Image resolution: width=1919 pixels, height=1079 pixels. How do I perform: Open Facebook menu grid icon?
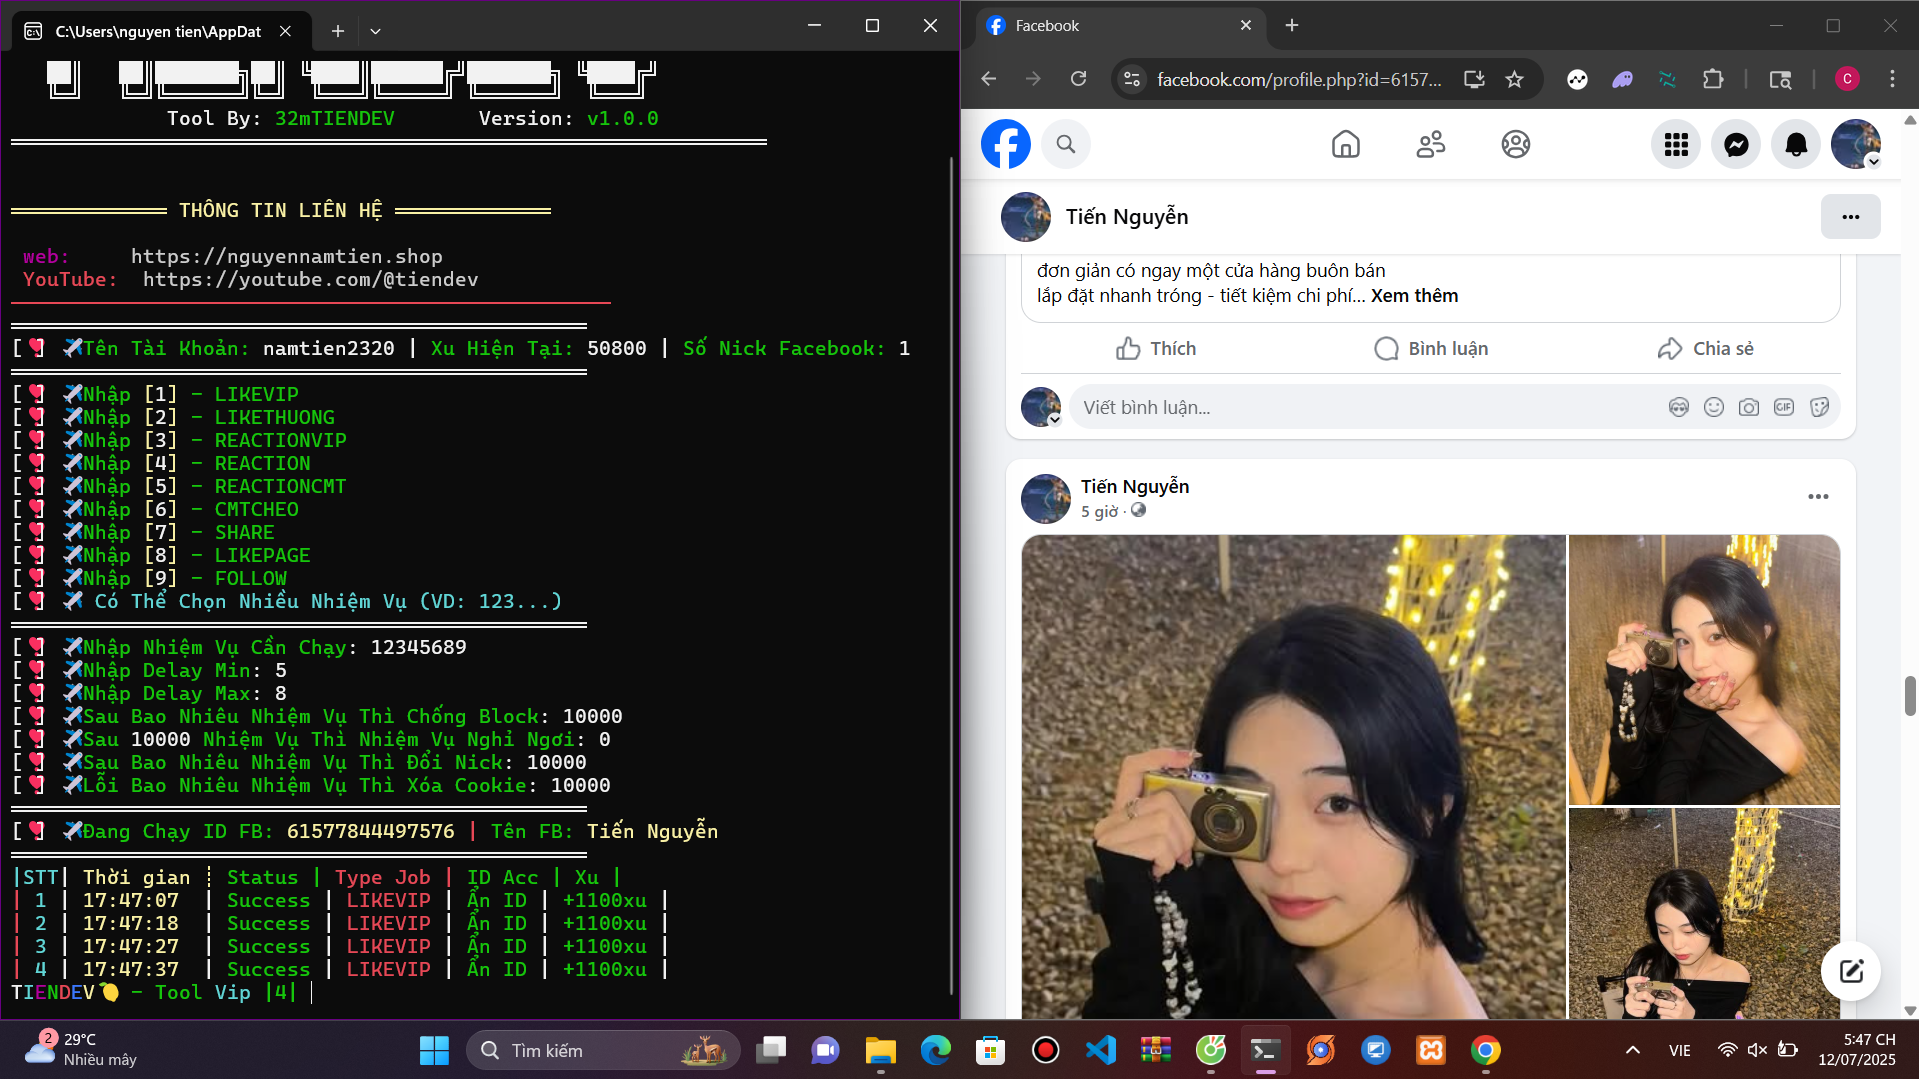click(x=1676, y=144)
